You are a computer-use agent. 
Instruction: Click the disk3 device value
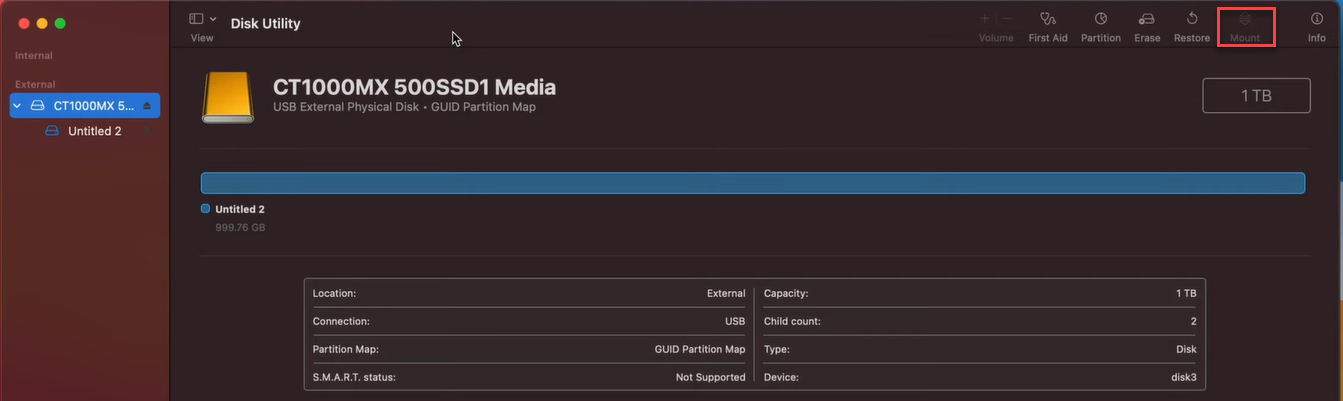1183,377
